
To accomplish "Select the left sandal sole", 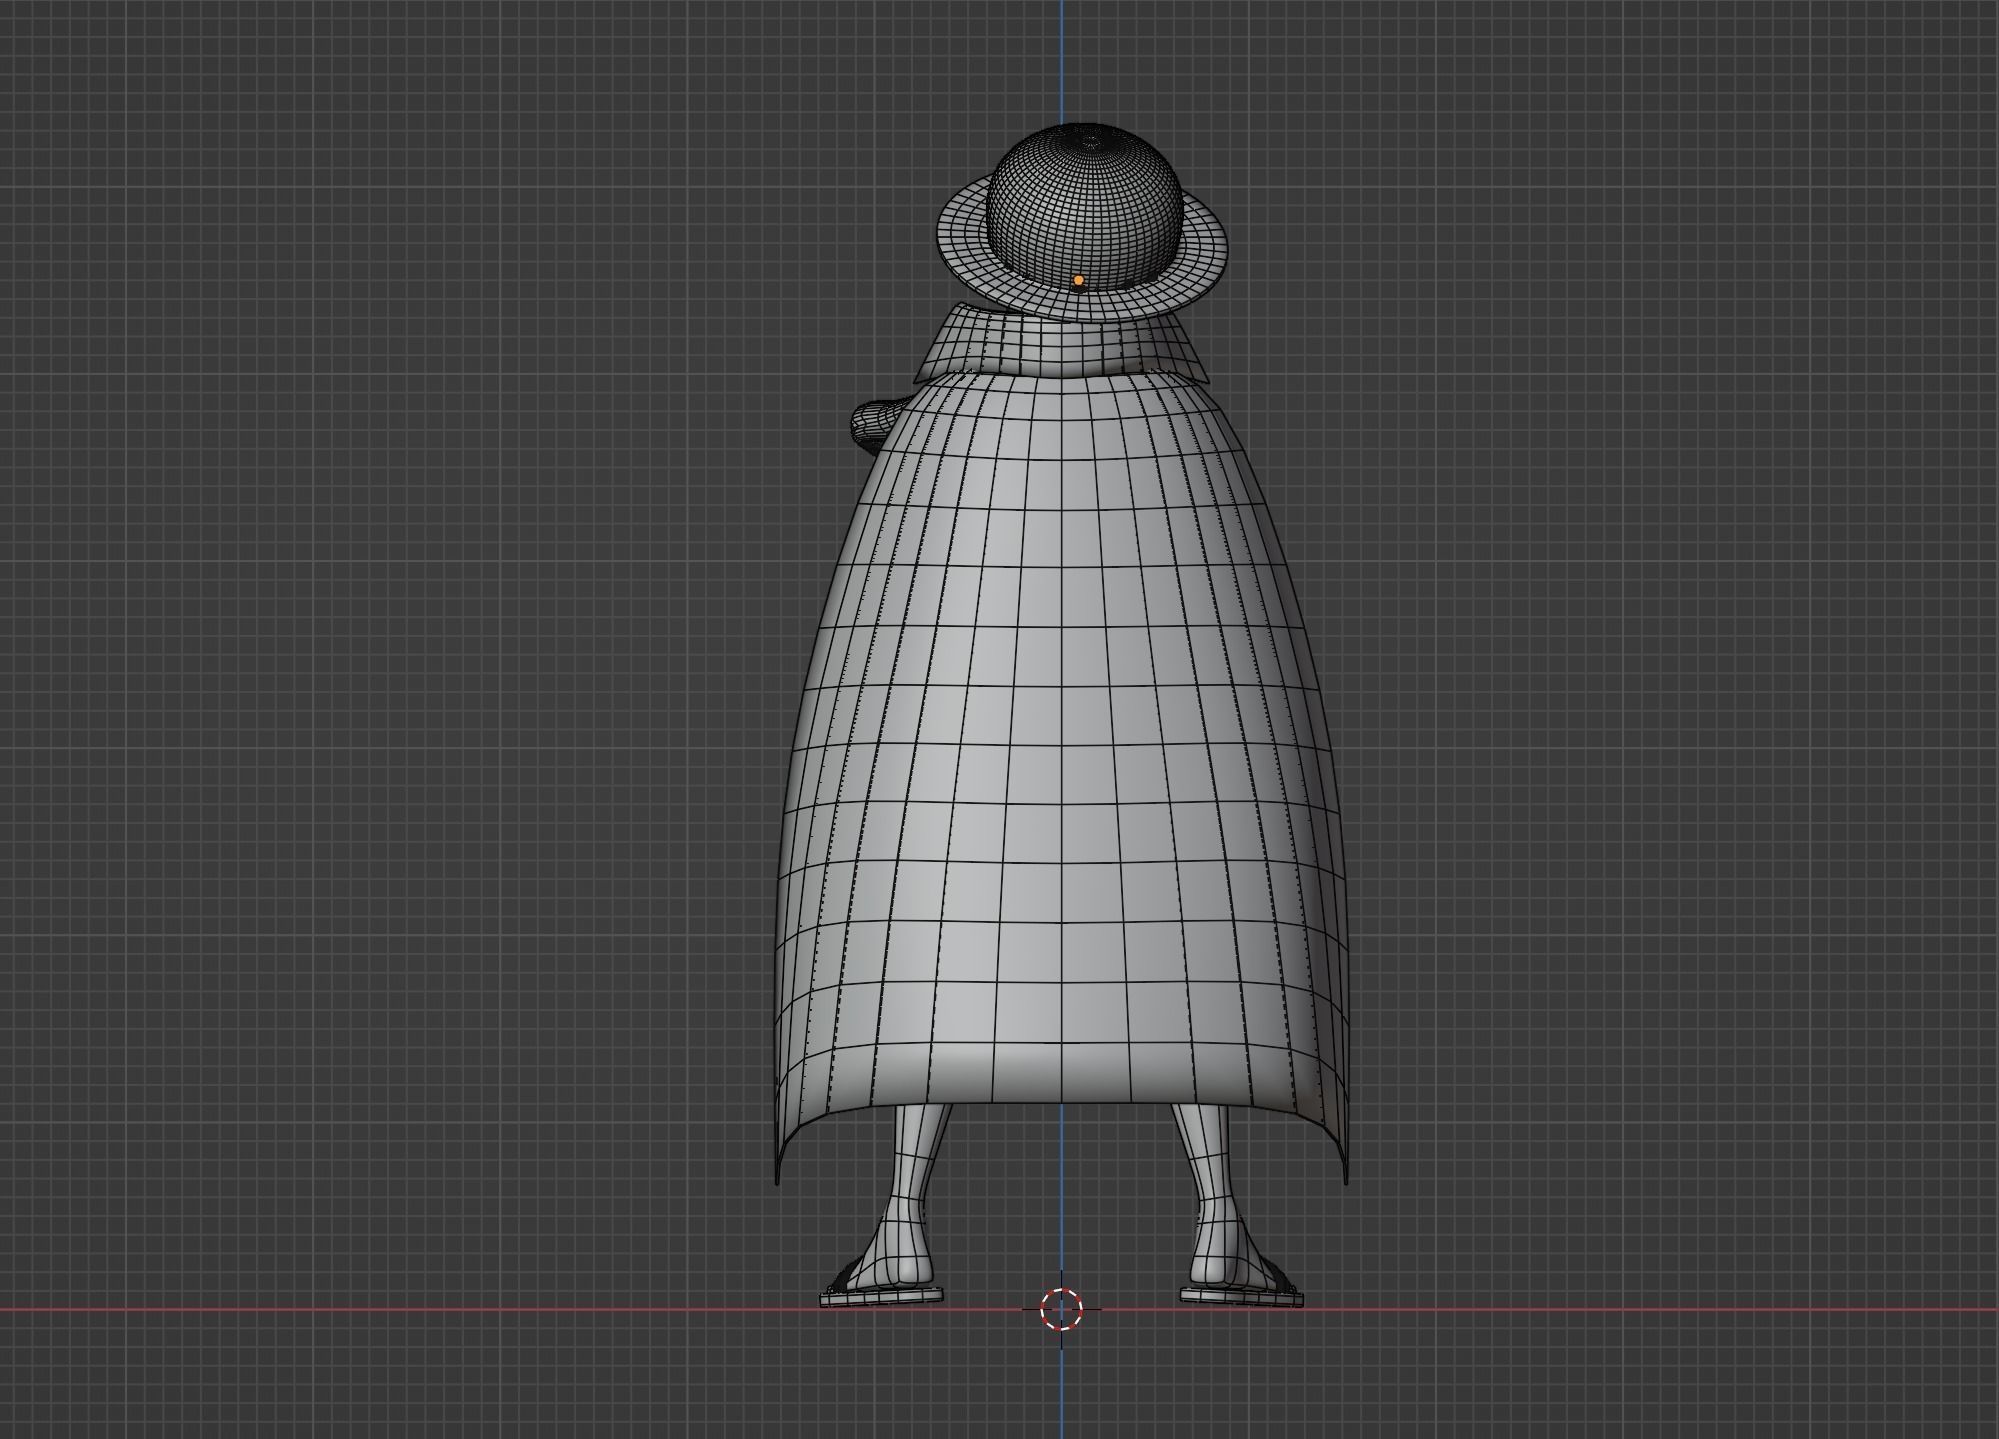I will point(881,1298).
